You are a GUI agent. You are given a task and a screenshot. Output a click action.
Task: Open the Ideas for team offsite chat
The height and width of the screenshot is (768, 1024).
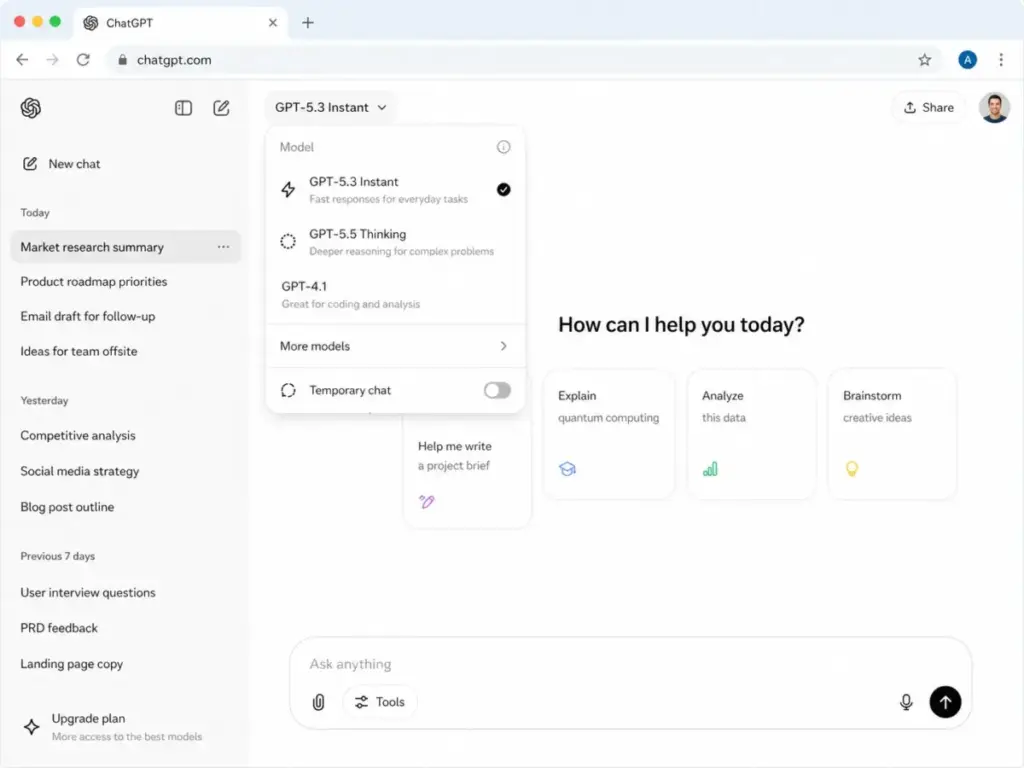tap(79, 351)
